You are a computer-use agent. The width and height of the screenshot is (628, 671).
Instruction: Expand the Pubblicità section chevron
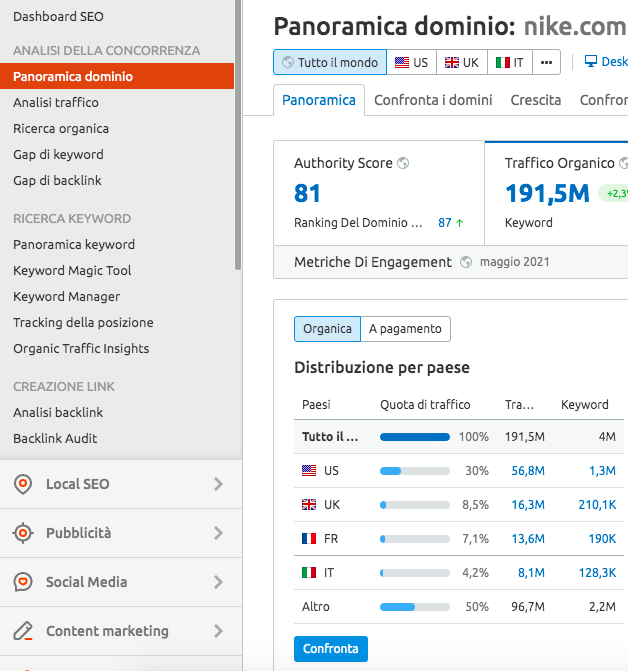pyautogui.click(x=218, y=533)
